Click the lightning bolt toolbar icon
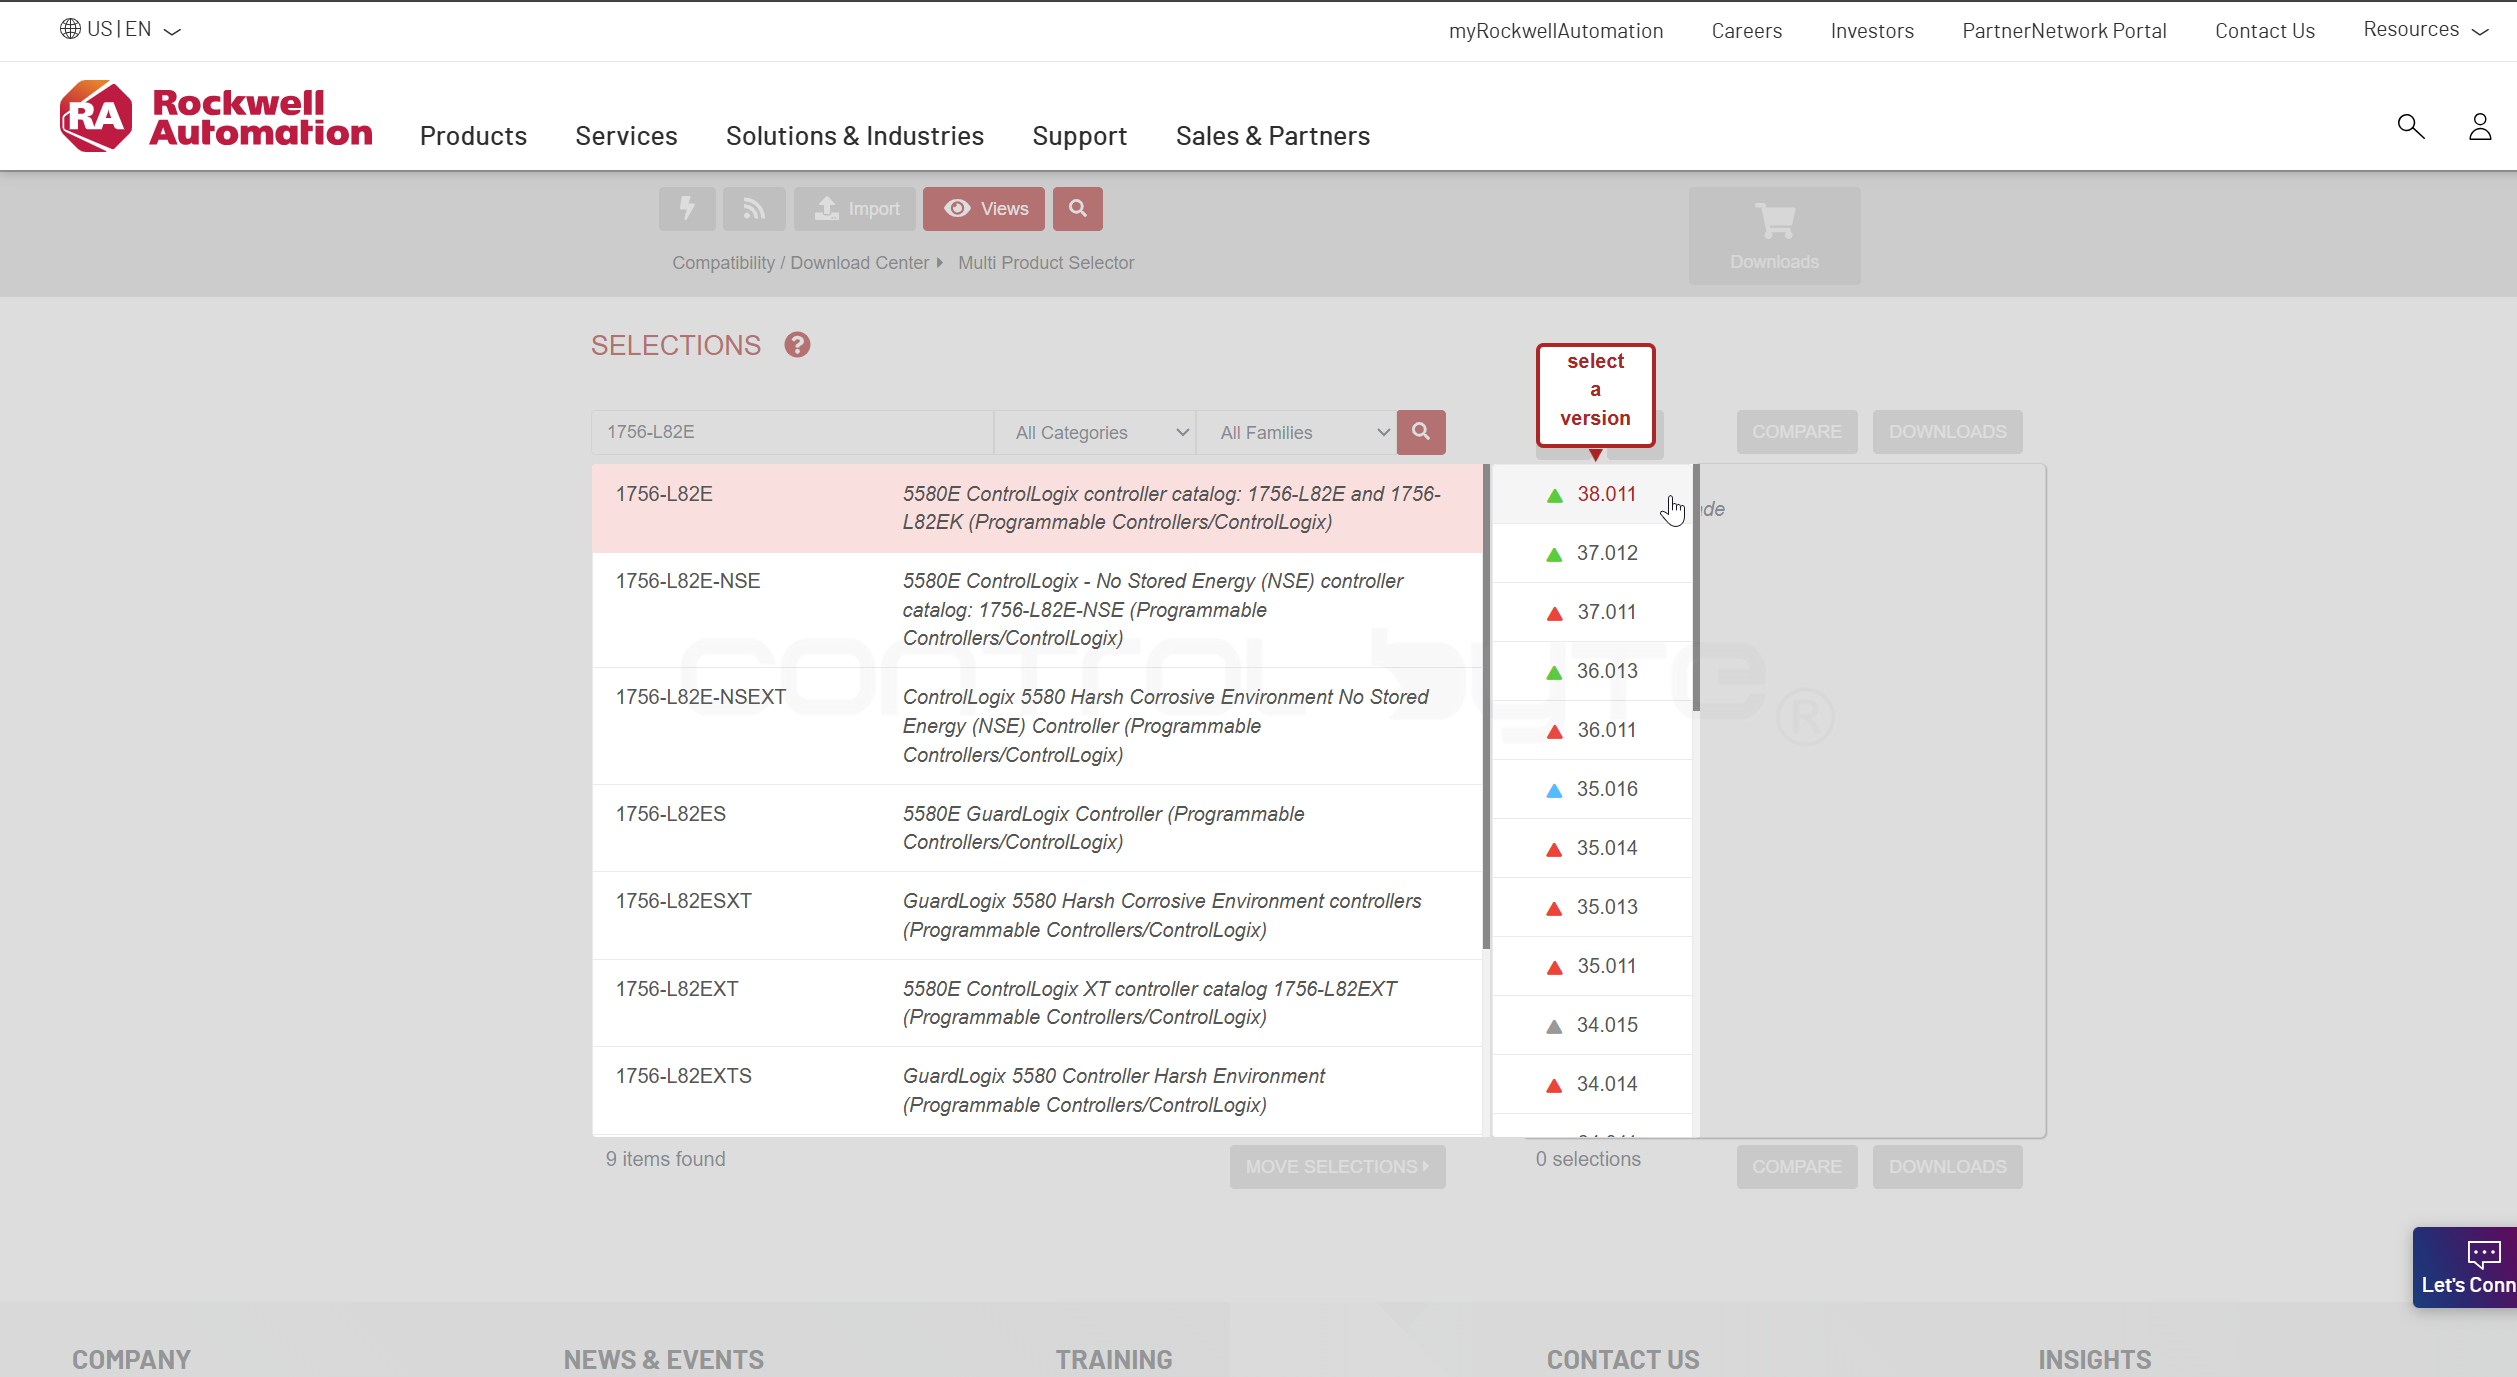Viewport: 2517px width, 1377px height. pos(687,208)
